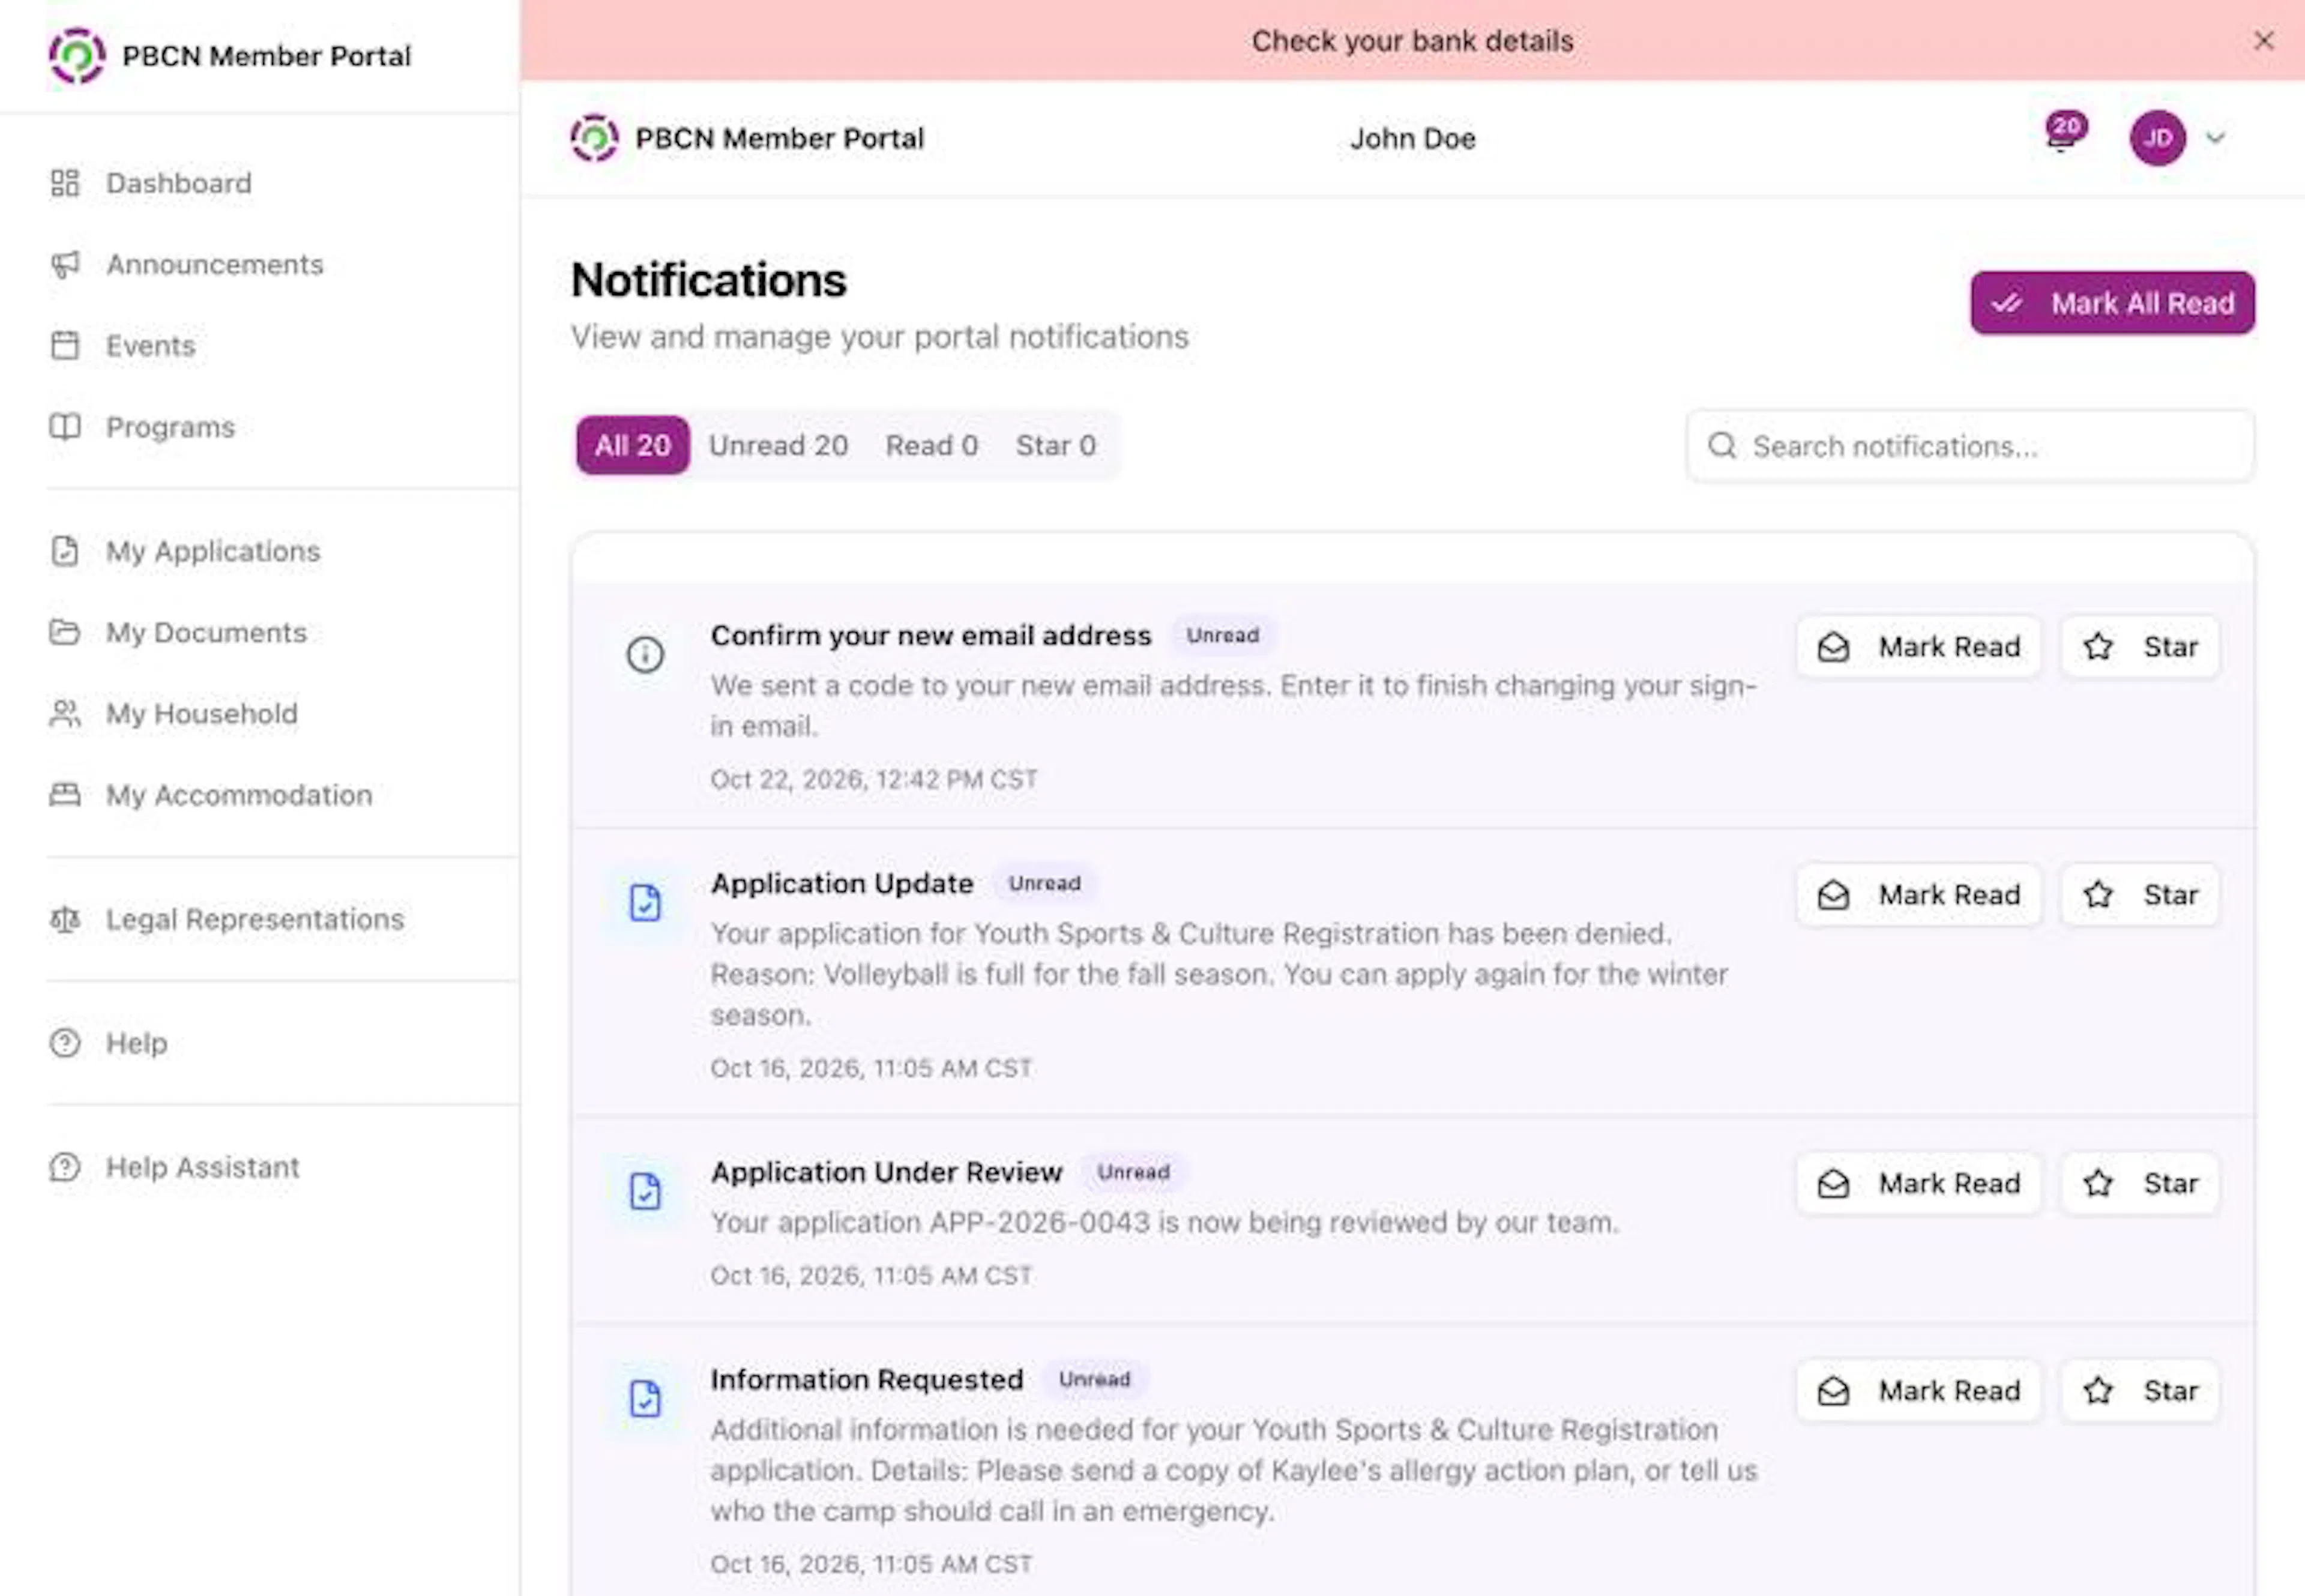Switch to the Star 0 tab
The height and width of the screenshot is (1596, 2305).
[1055, 445]
